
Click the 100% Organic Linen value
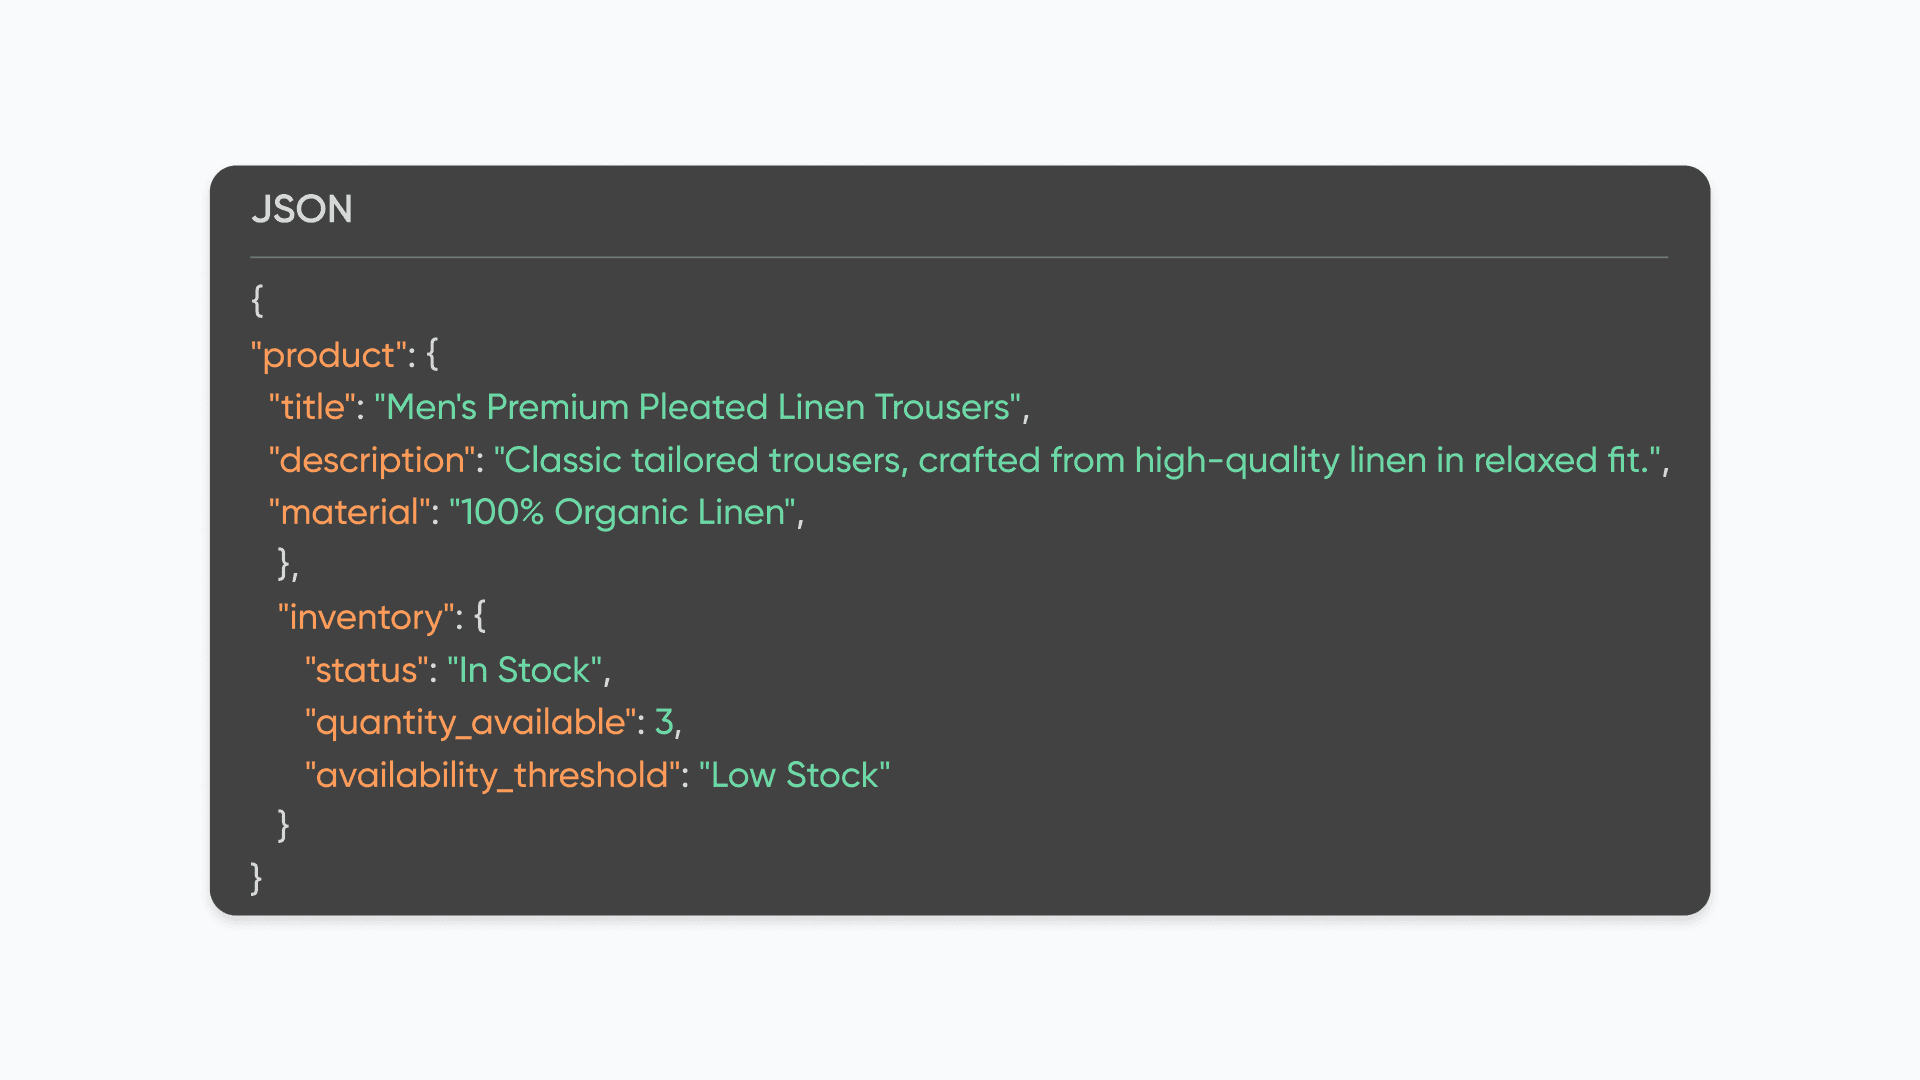click(623, 512)
